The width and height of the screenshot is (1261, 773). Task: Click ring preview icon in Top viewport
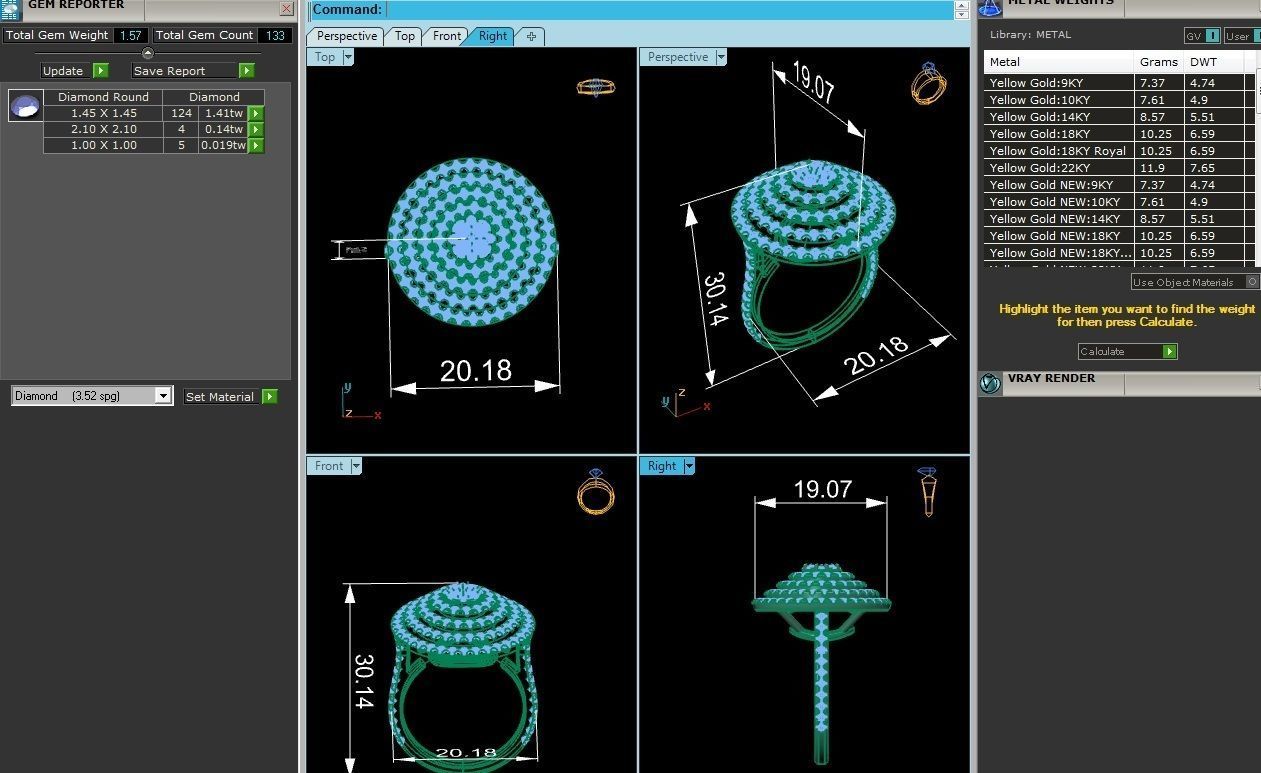596,87
